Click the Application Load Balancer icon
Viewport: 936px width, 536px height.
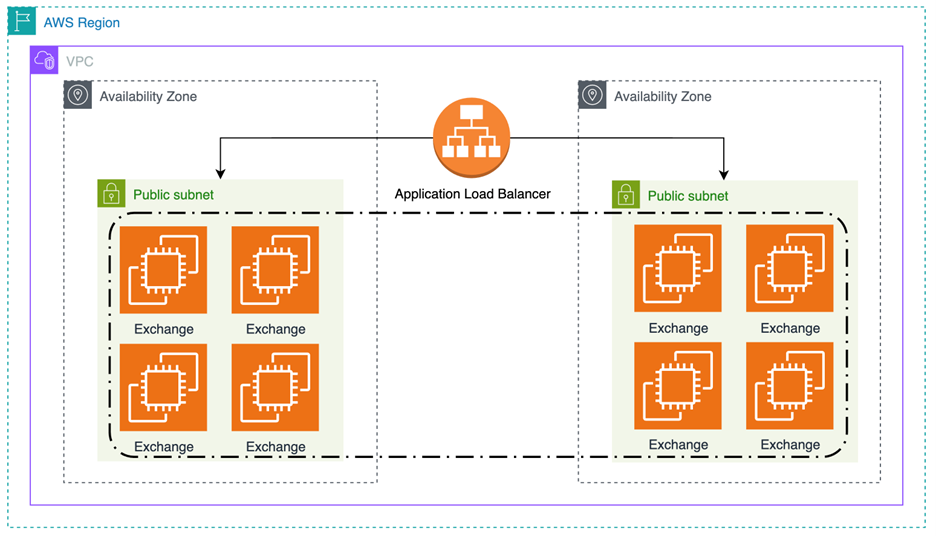[x=472, y=138]
